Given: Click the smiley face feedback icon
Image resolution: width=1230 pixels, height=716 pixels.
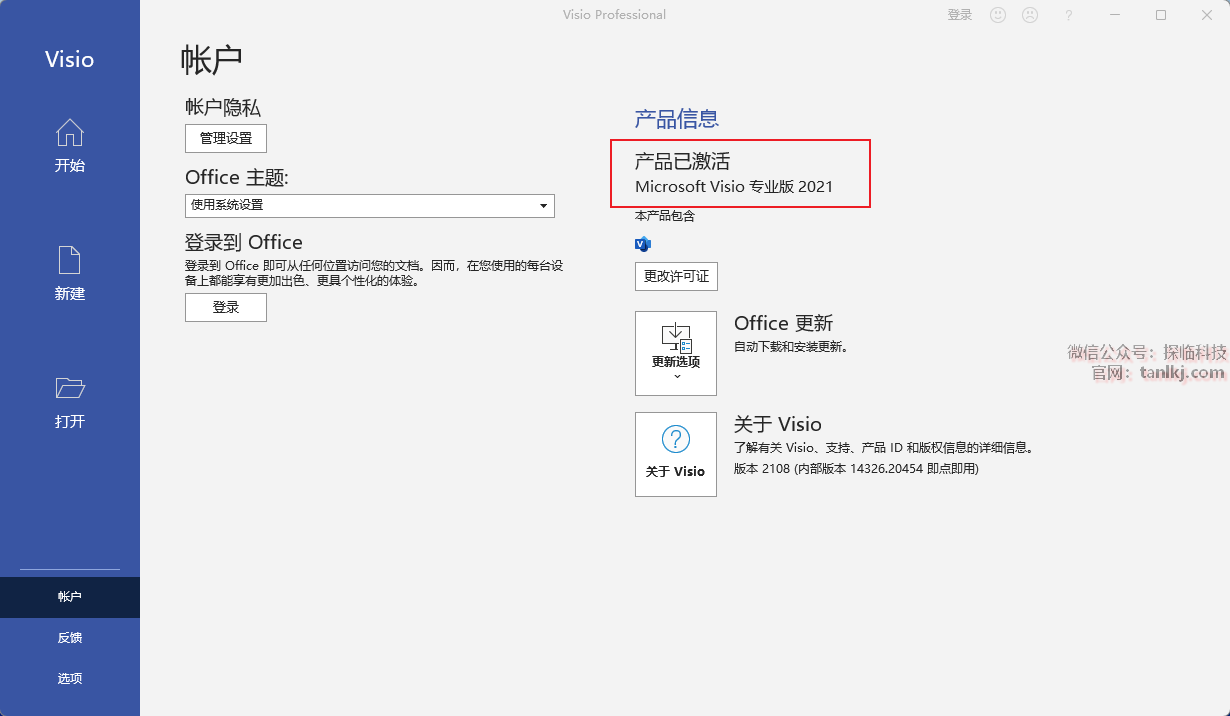Looking at the screenshot, I should (997, 15).
